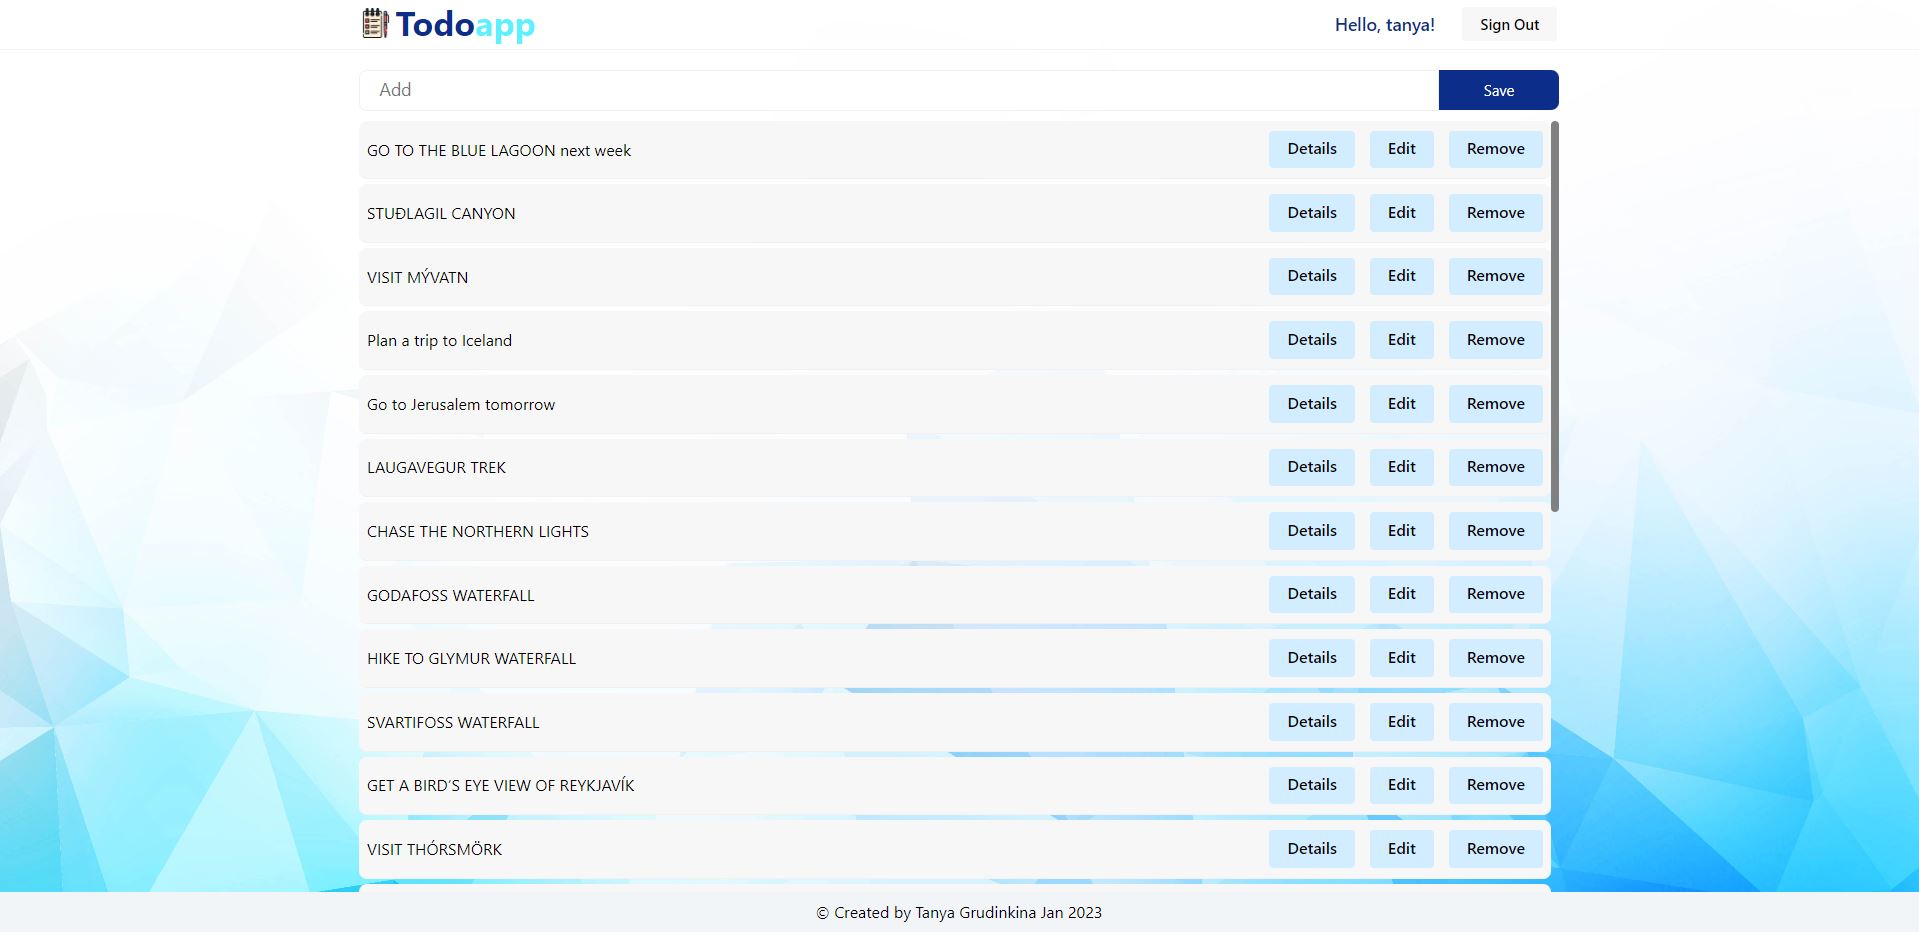Open details for Go to Jerusalem tomorrow
This screenshot has height=935, width=1919.
1312,404
